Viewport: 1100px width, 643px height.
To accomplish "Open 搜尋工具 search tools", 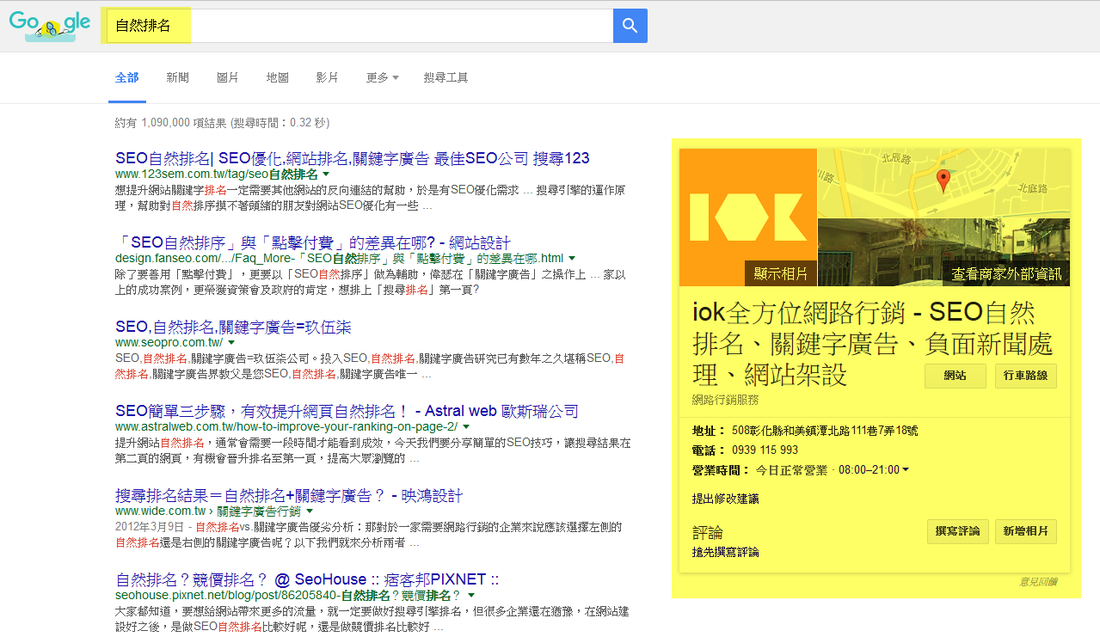I will coord(445,78).
